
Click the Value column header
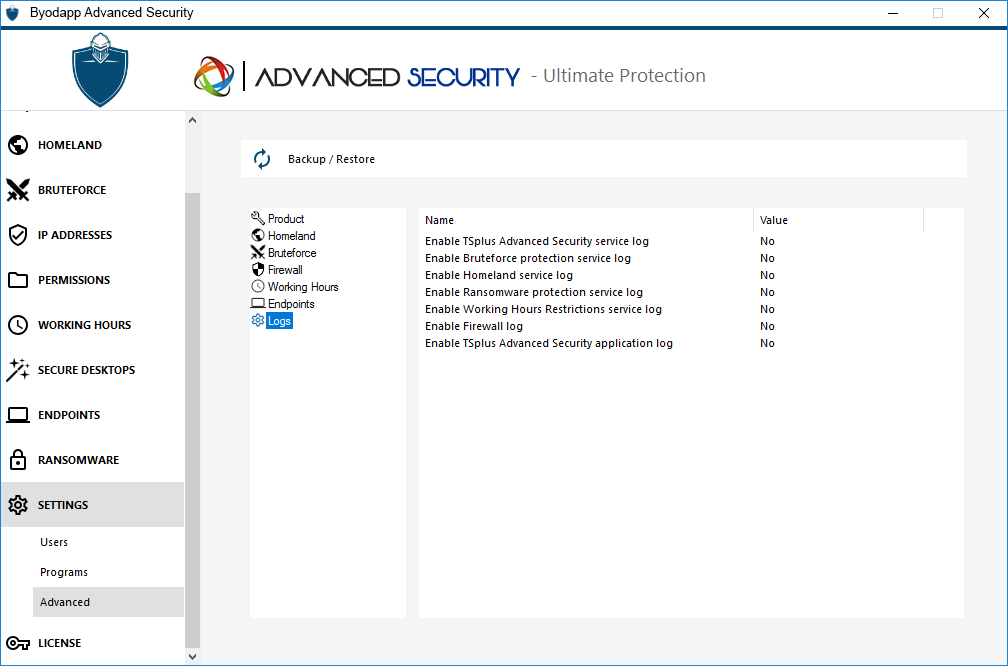(x=838, y=220)
